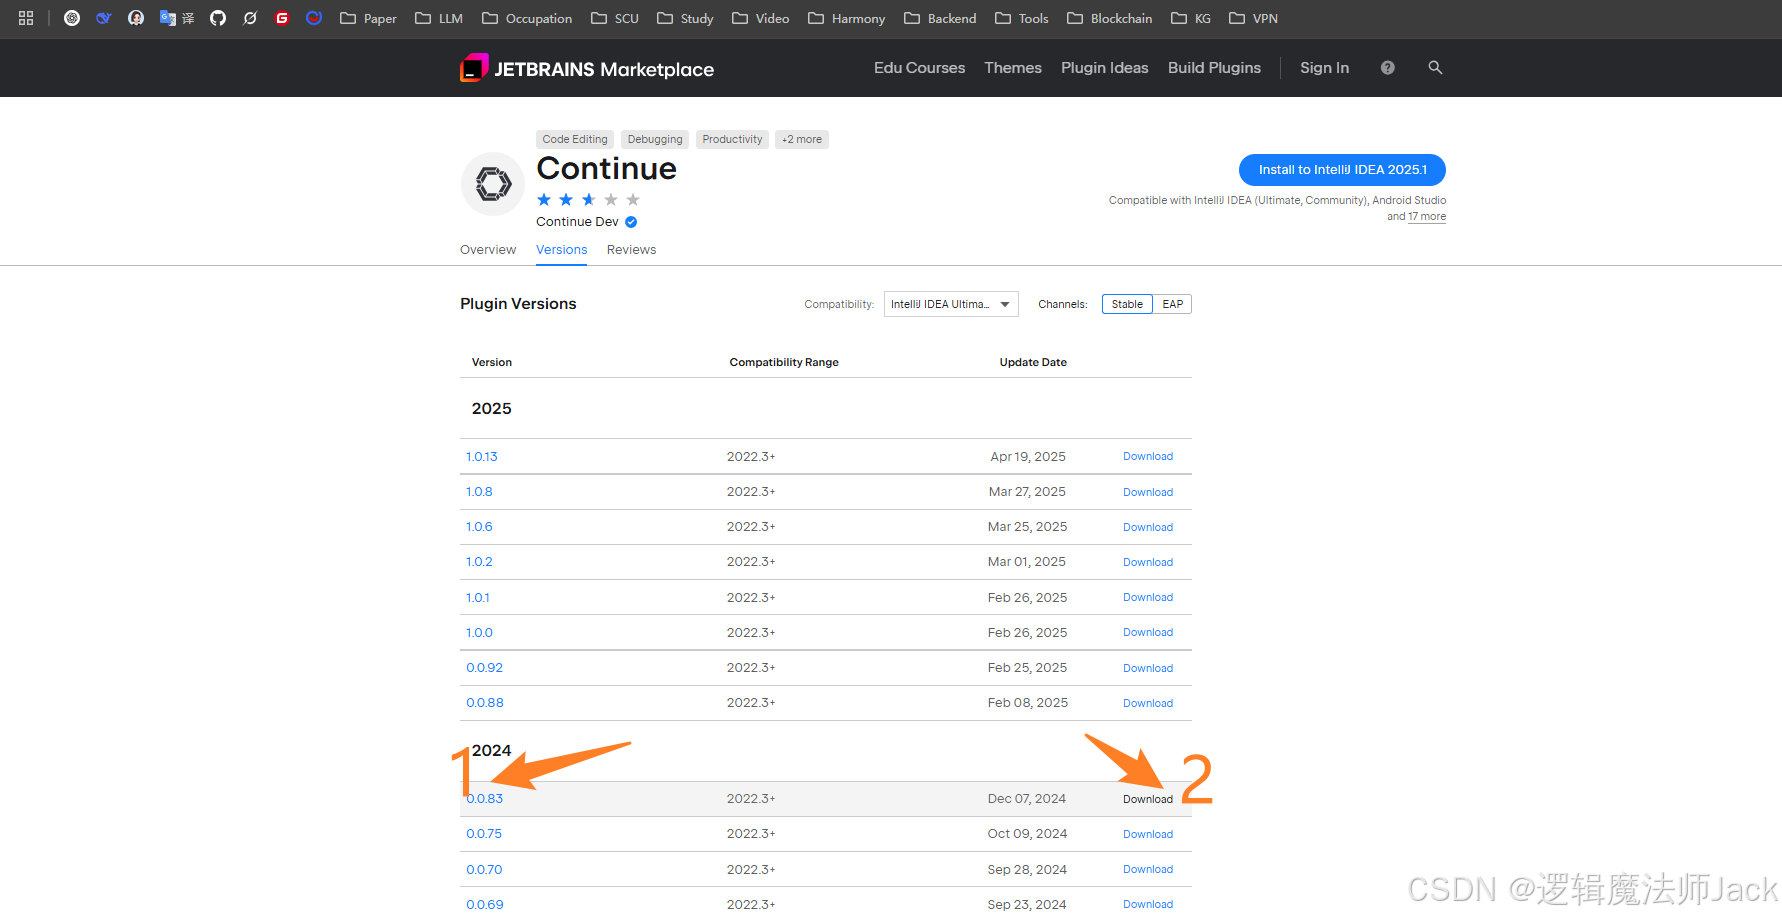Download version 1.0.0
The image size is (1782, 919).
(x=1148, y=633)
